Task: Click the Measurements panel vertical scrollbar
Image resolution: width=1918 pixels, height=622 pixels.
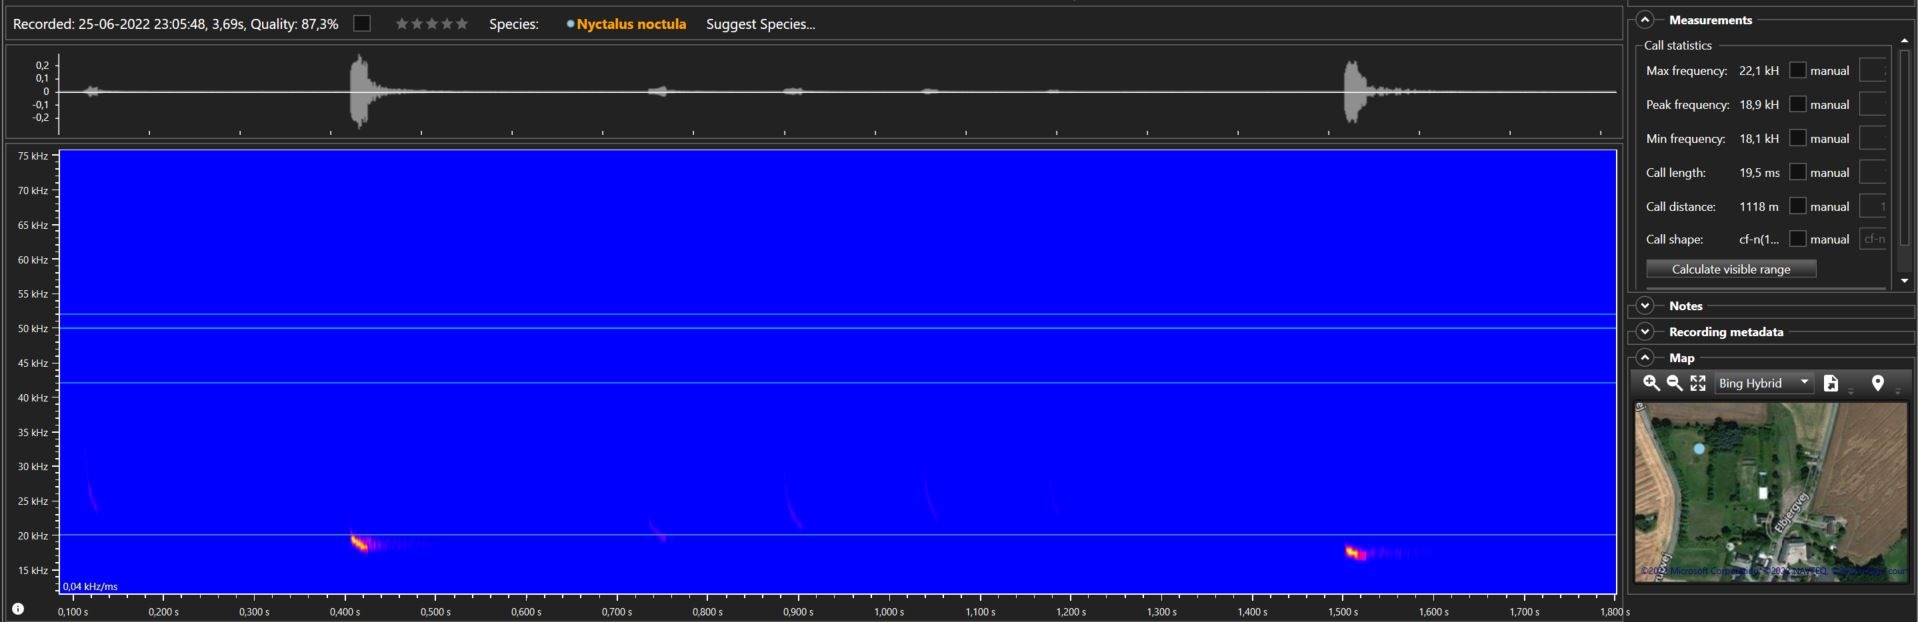Action: pyautogui.click(x=1904, y=160)
